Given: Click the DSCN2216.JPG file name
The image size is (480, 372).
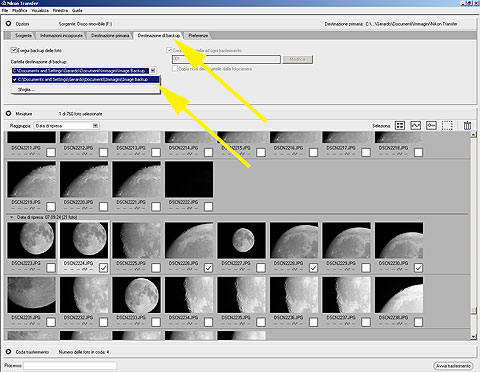Looking at the screenshot, I should pos(289,148).
